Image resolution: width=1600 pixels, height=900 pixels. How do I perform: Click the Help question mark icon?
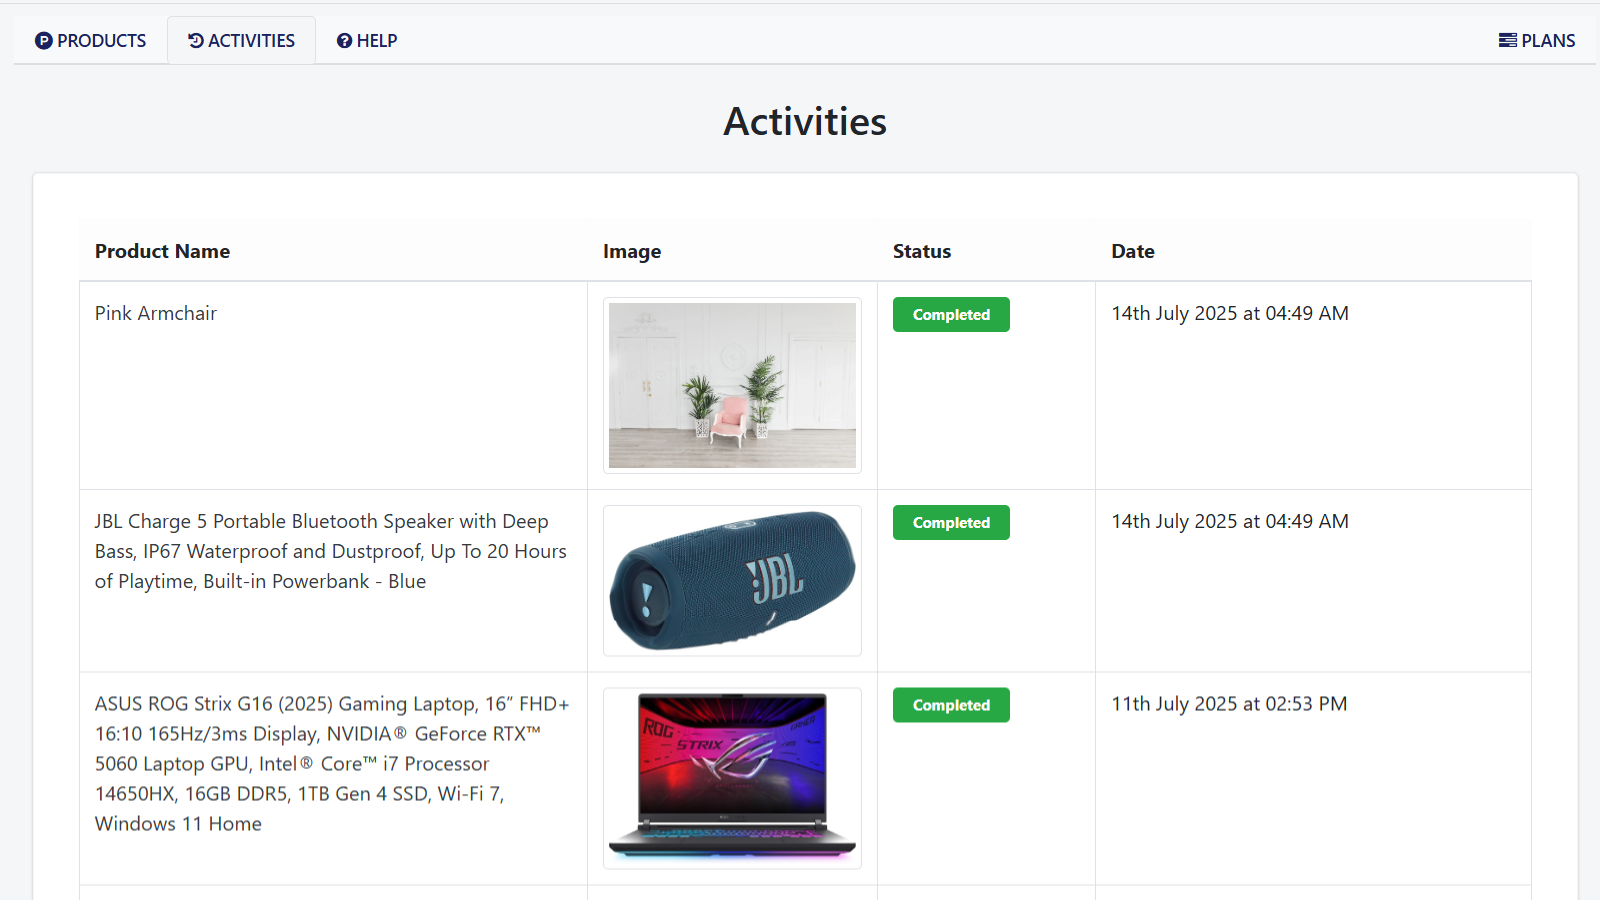coord(344,41)
